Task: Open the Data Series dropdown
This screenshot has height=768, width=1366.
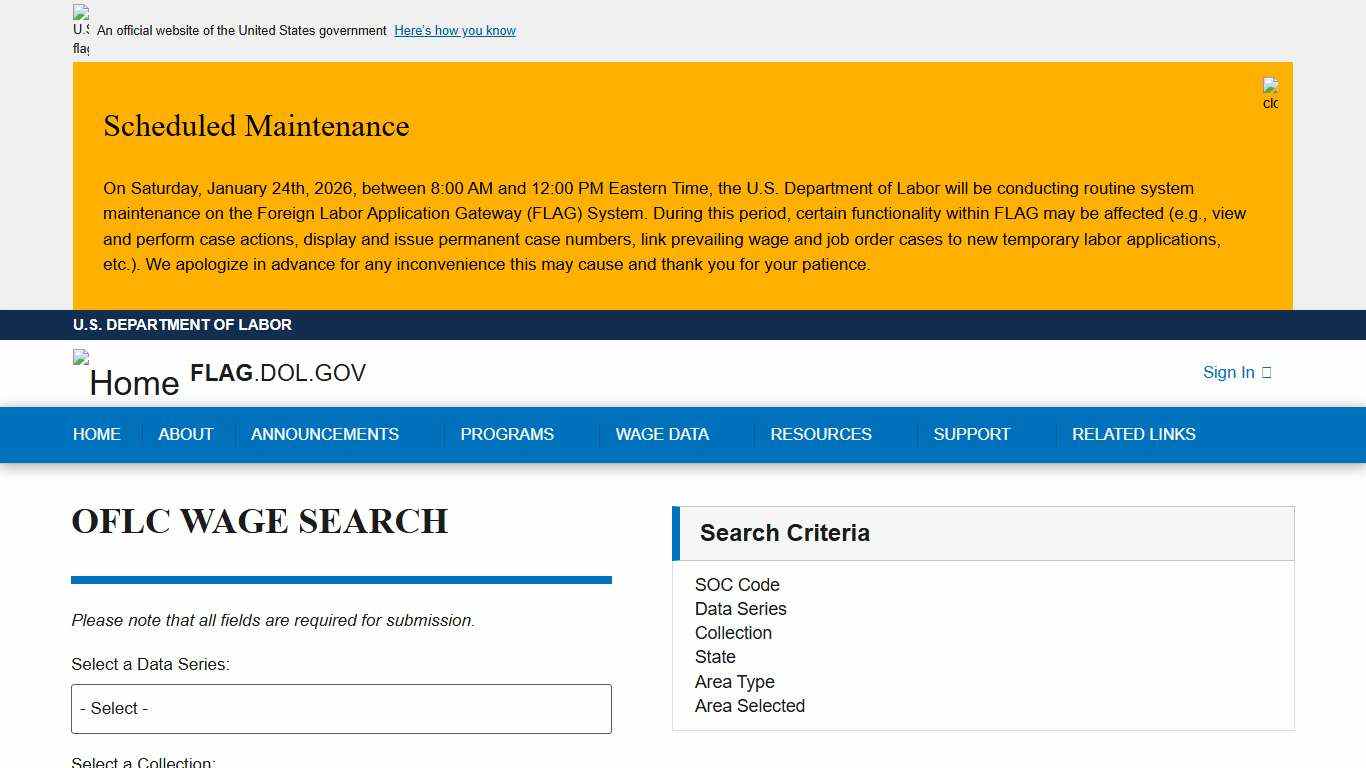Action: pos(341,708)
